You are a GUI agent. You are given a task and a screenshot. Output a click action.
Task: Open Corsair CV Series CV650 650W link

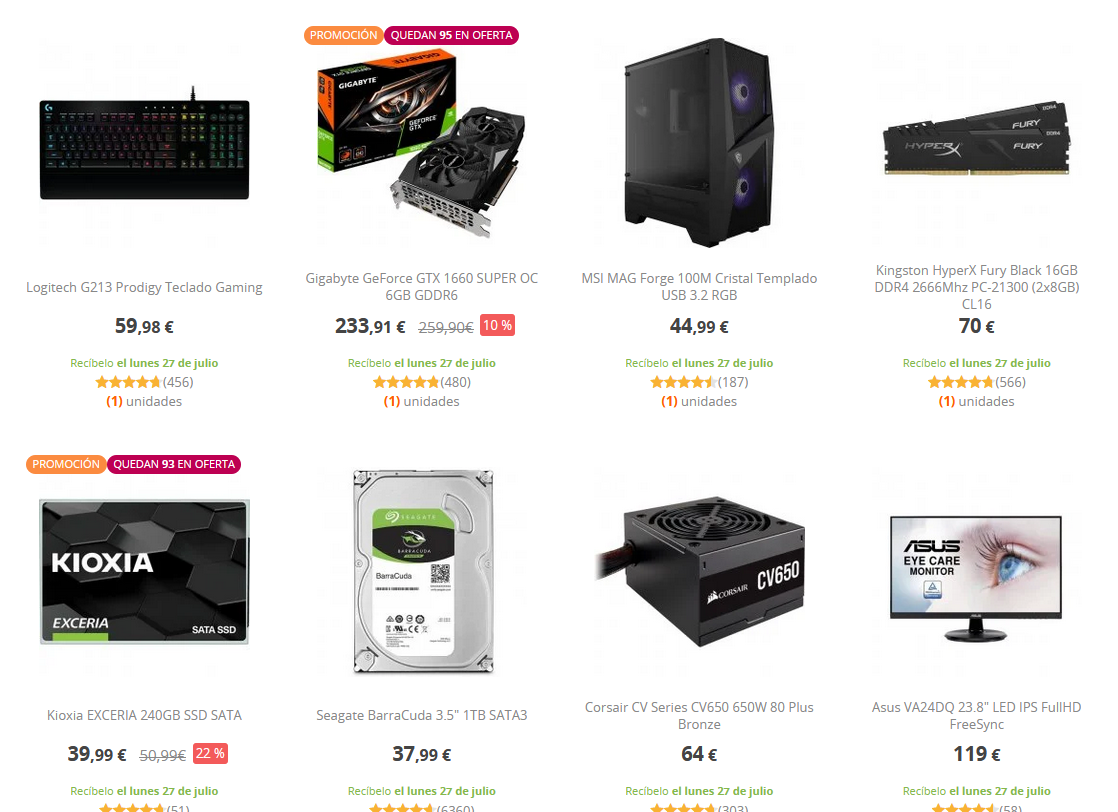[699, 715]
